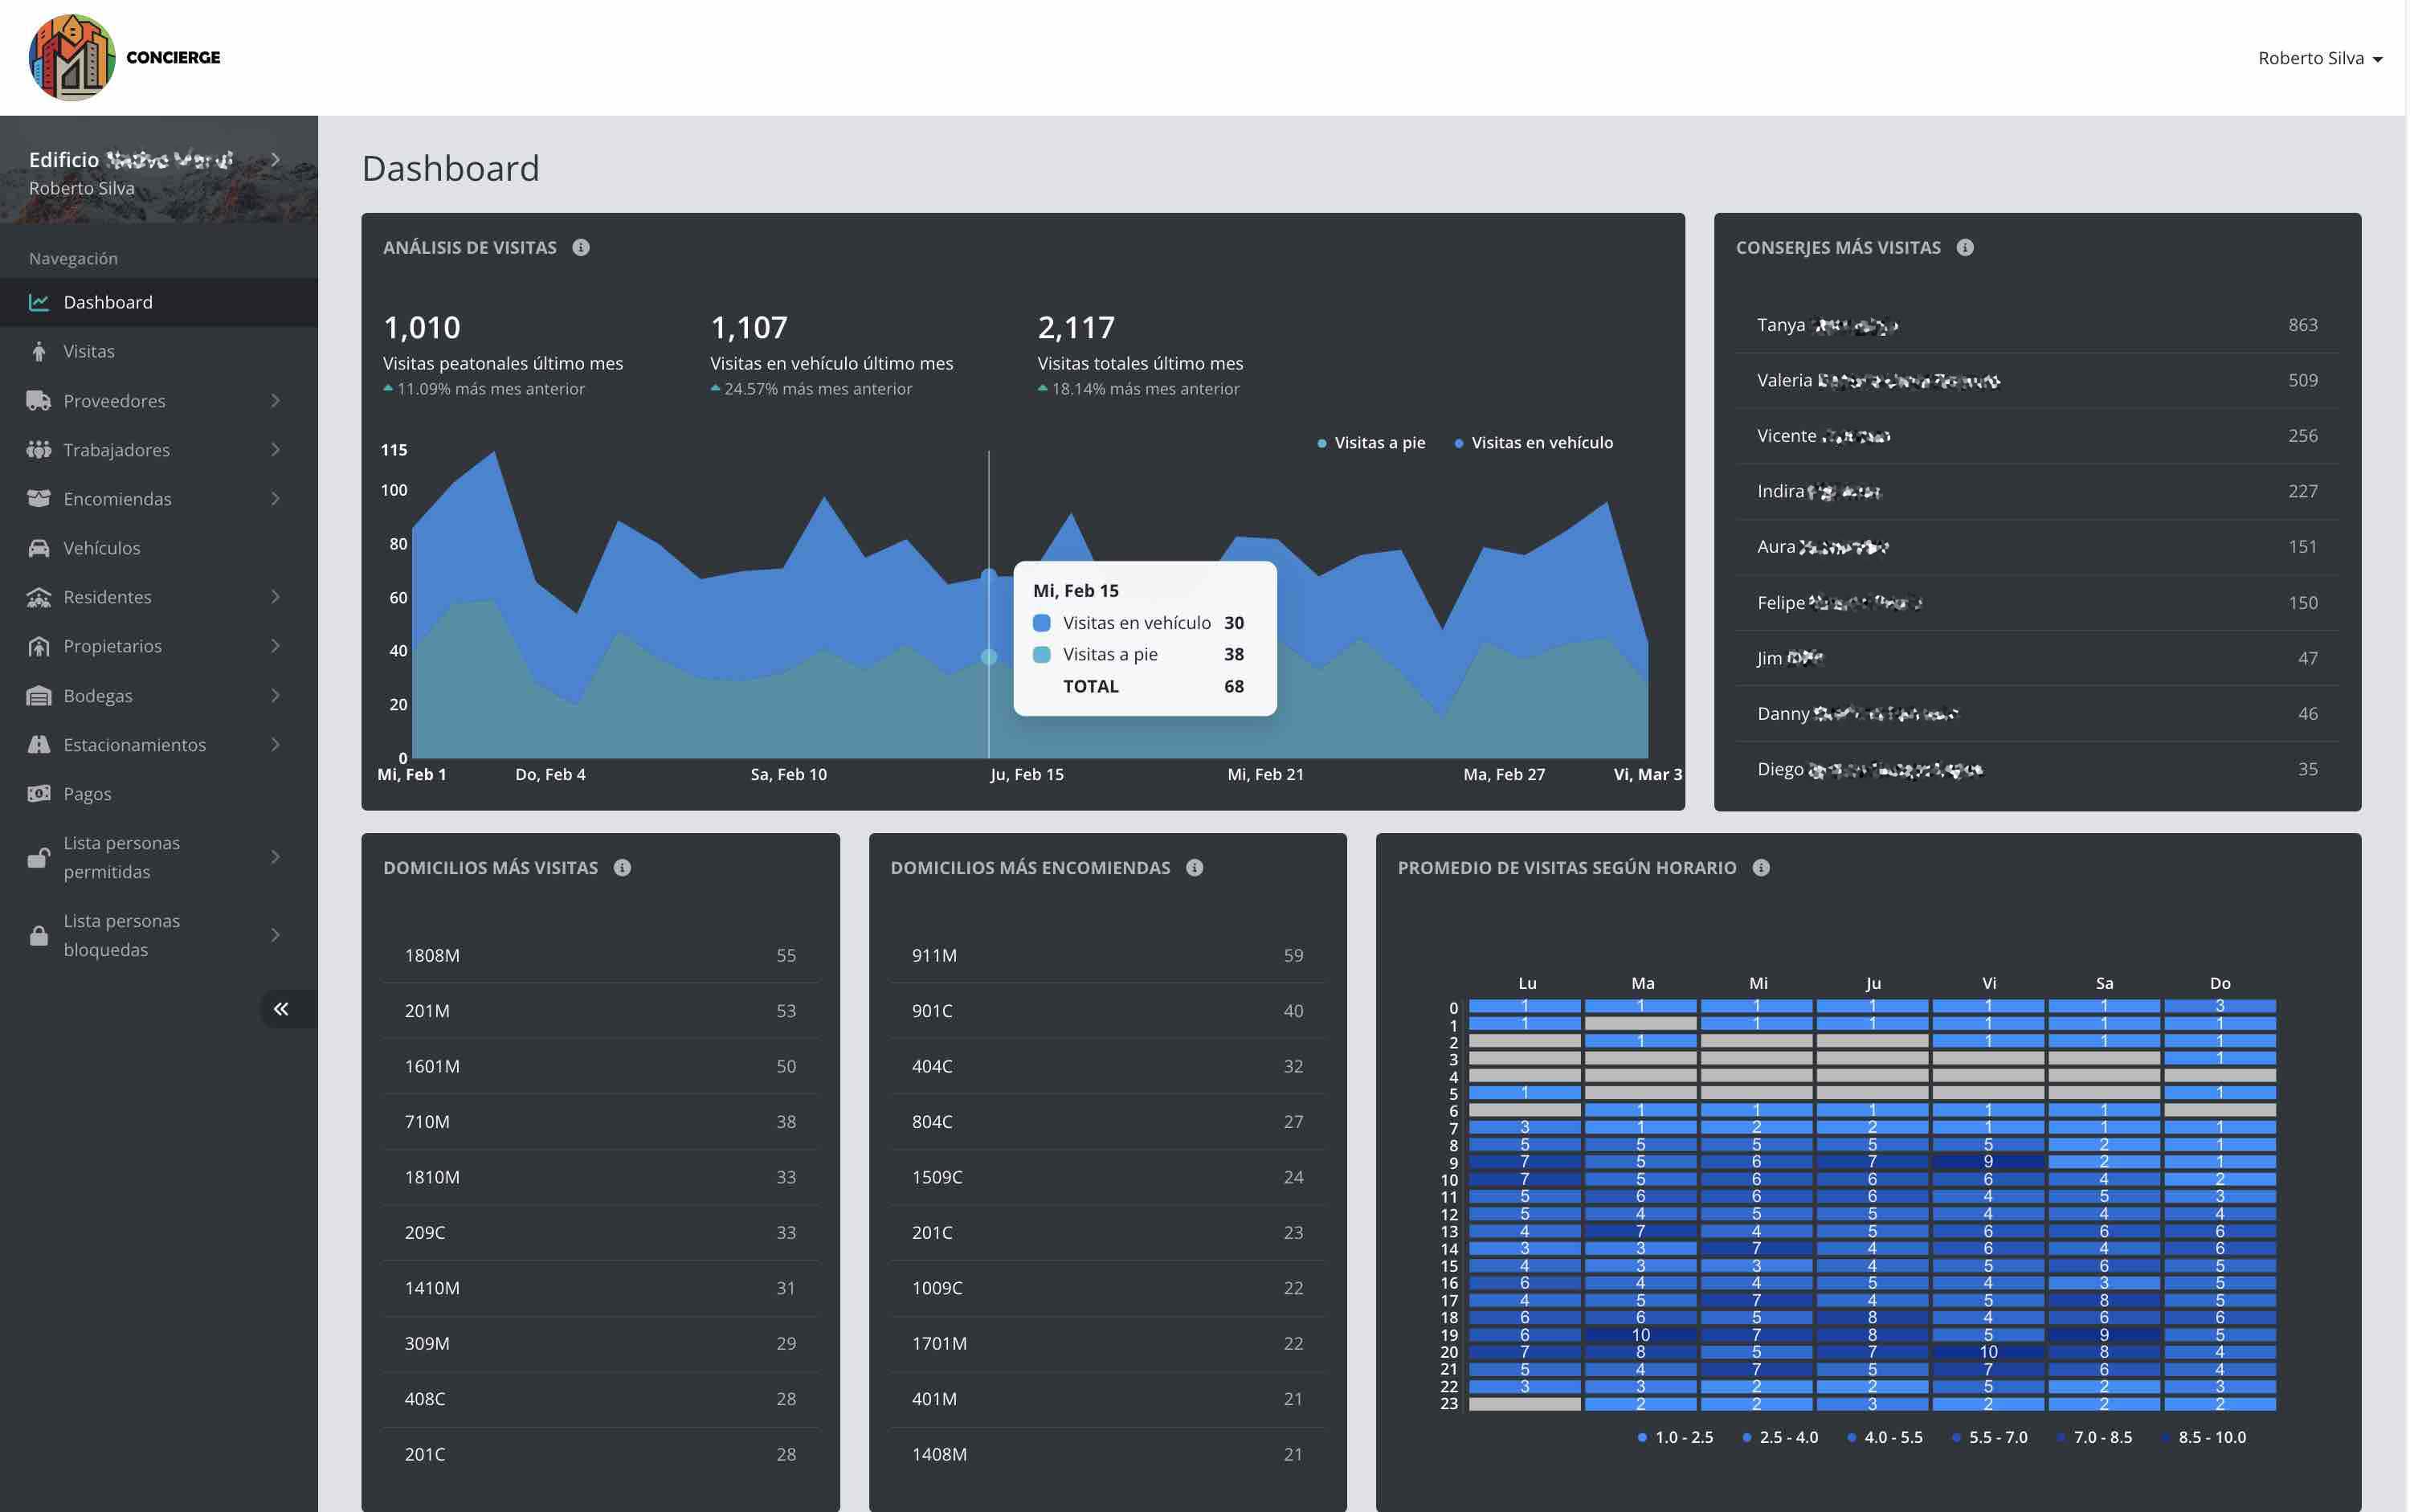Select domicilio 1808M in most visits
This screenshot has width=2410, height=1512.
(600, 955)
